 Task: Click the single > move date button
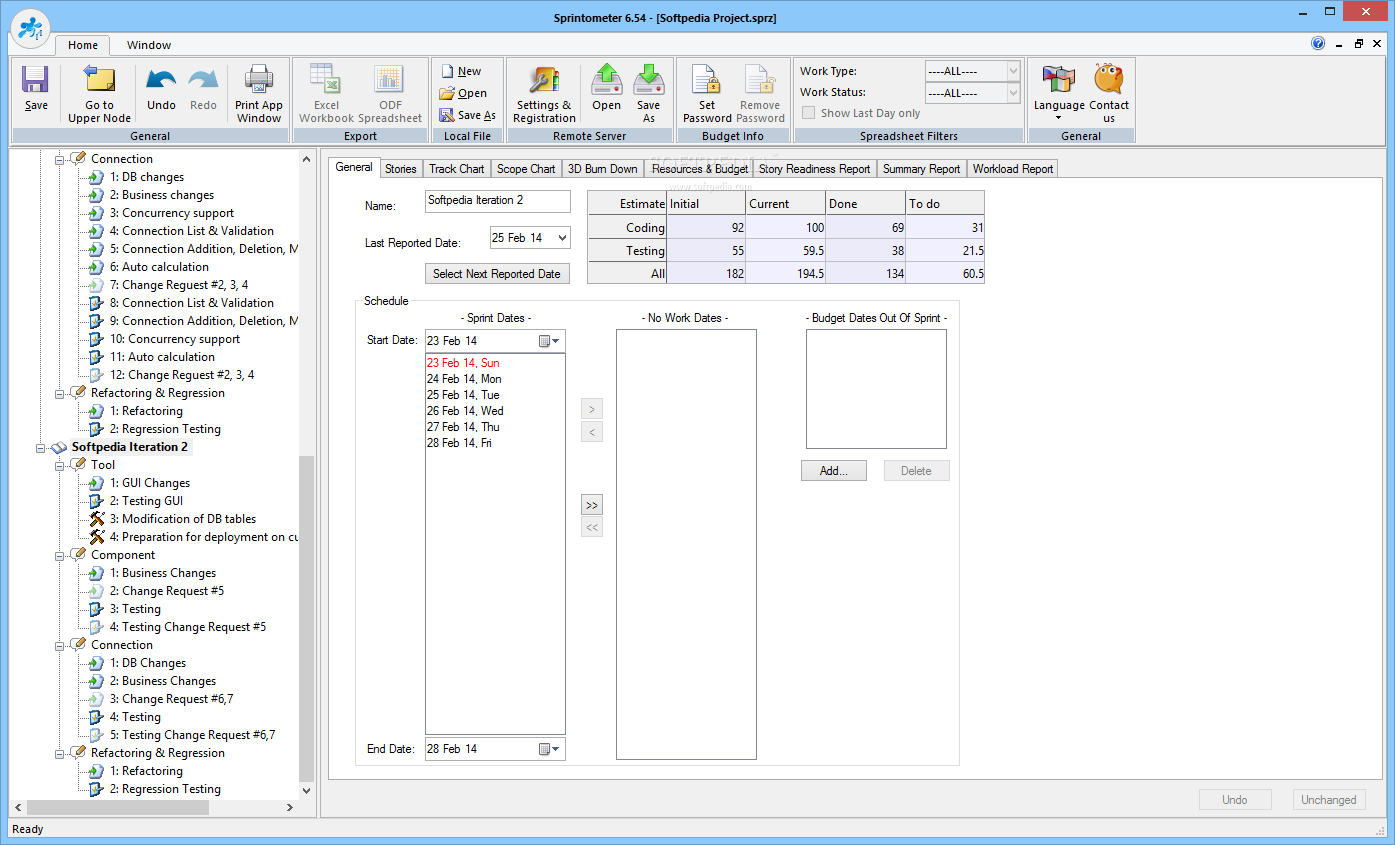[592, 409]
